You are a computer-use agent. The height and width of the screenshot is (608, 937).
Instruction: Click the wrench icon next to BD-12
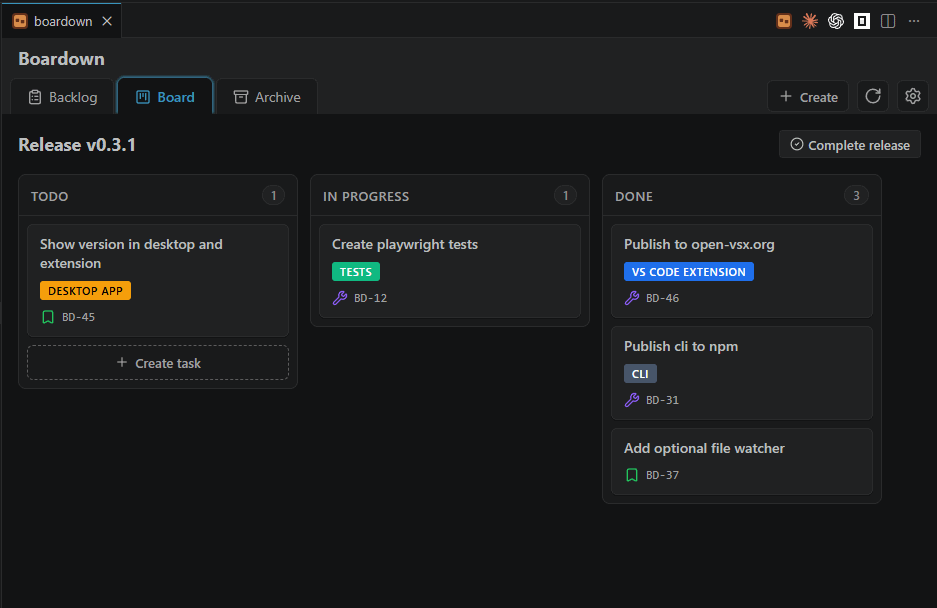(340, 298)
